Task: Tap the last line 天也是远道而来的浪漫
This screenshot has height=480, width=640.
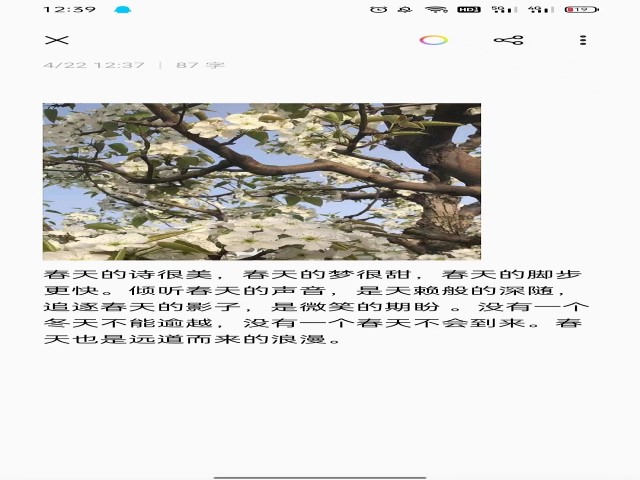Action: click(x=192, y=339)
